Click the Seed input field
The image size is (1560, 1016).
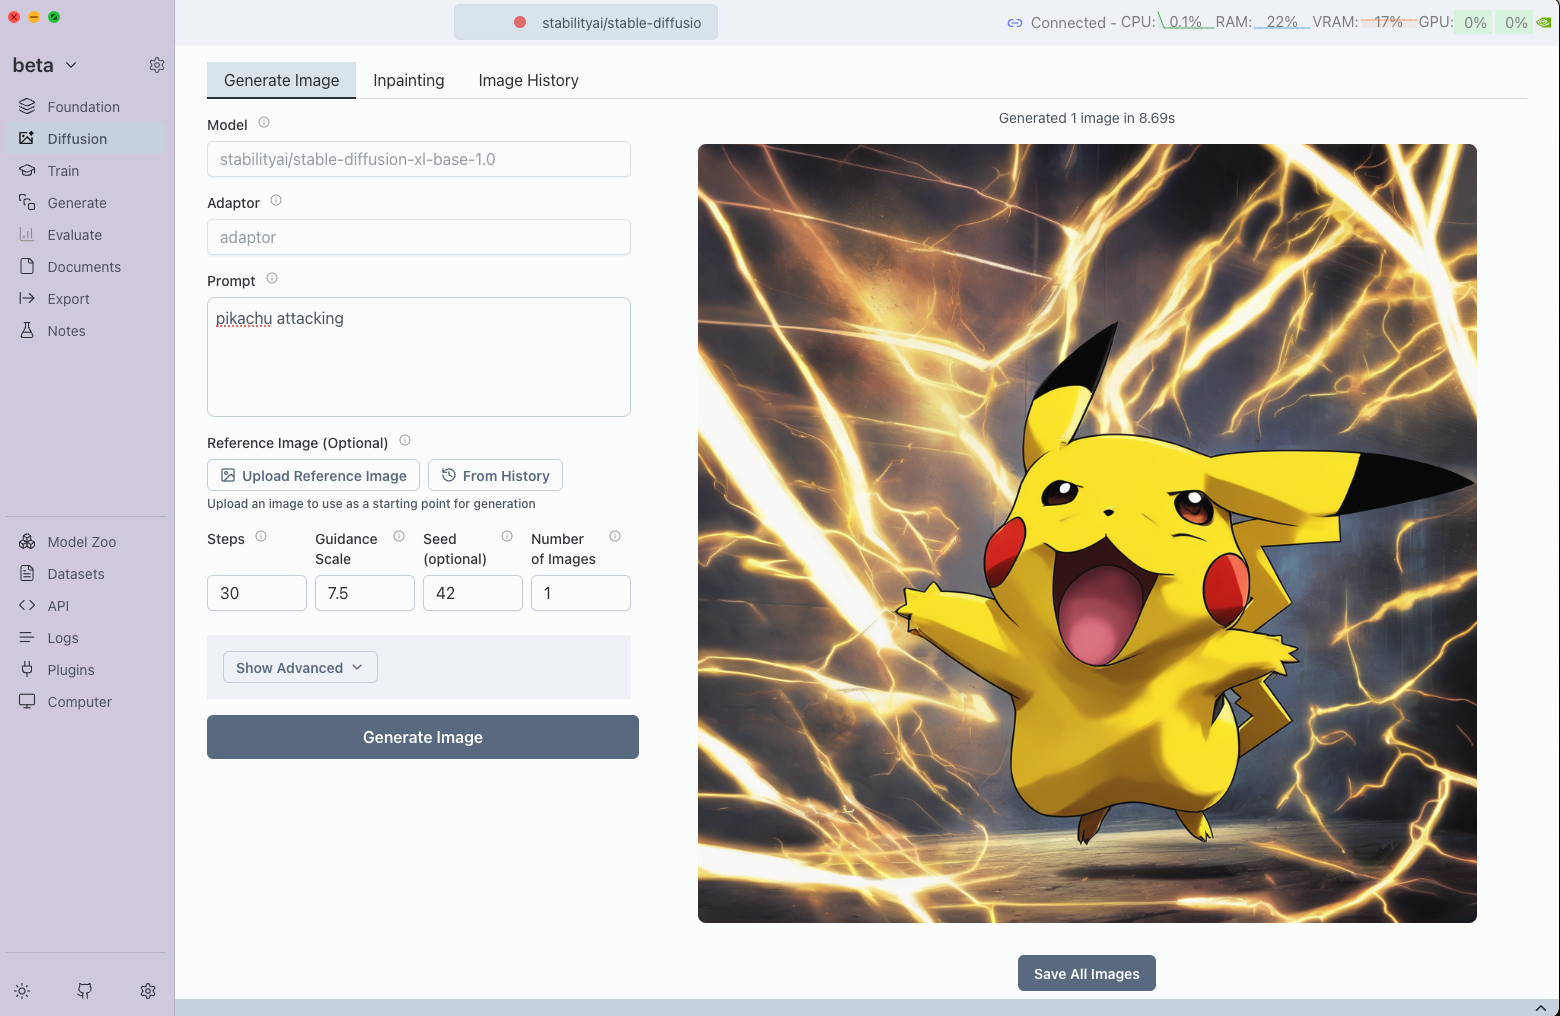472,593
